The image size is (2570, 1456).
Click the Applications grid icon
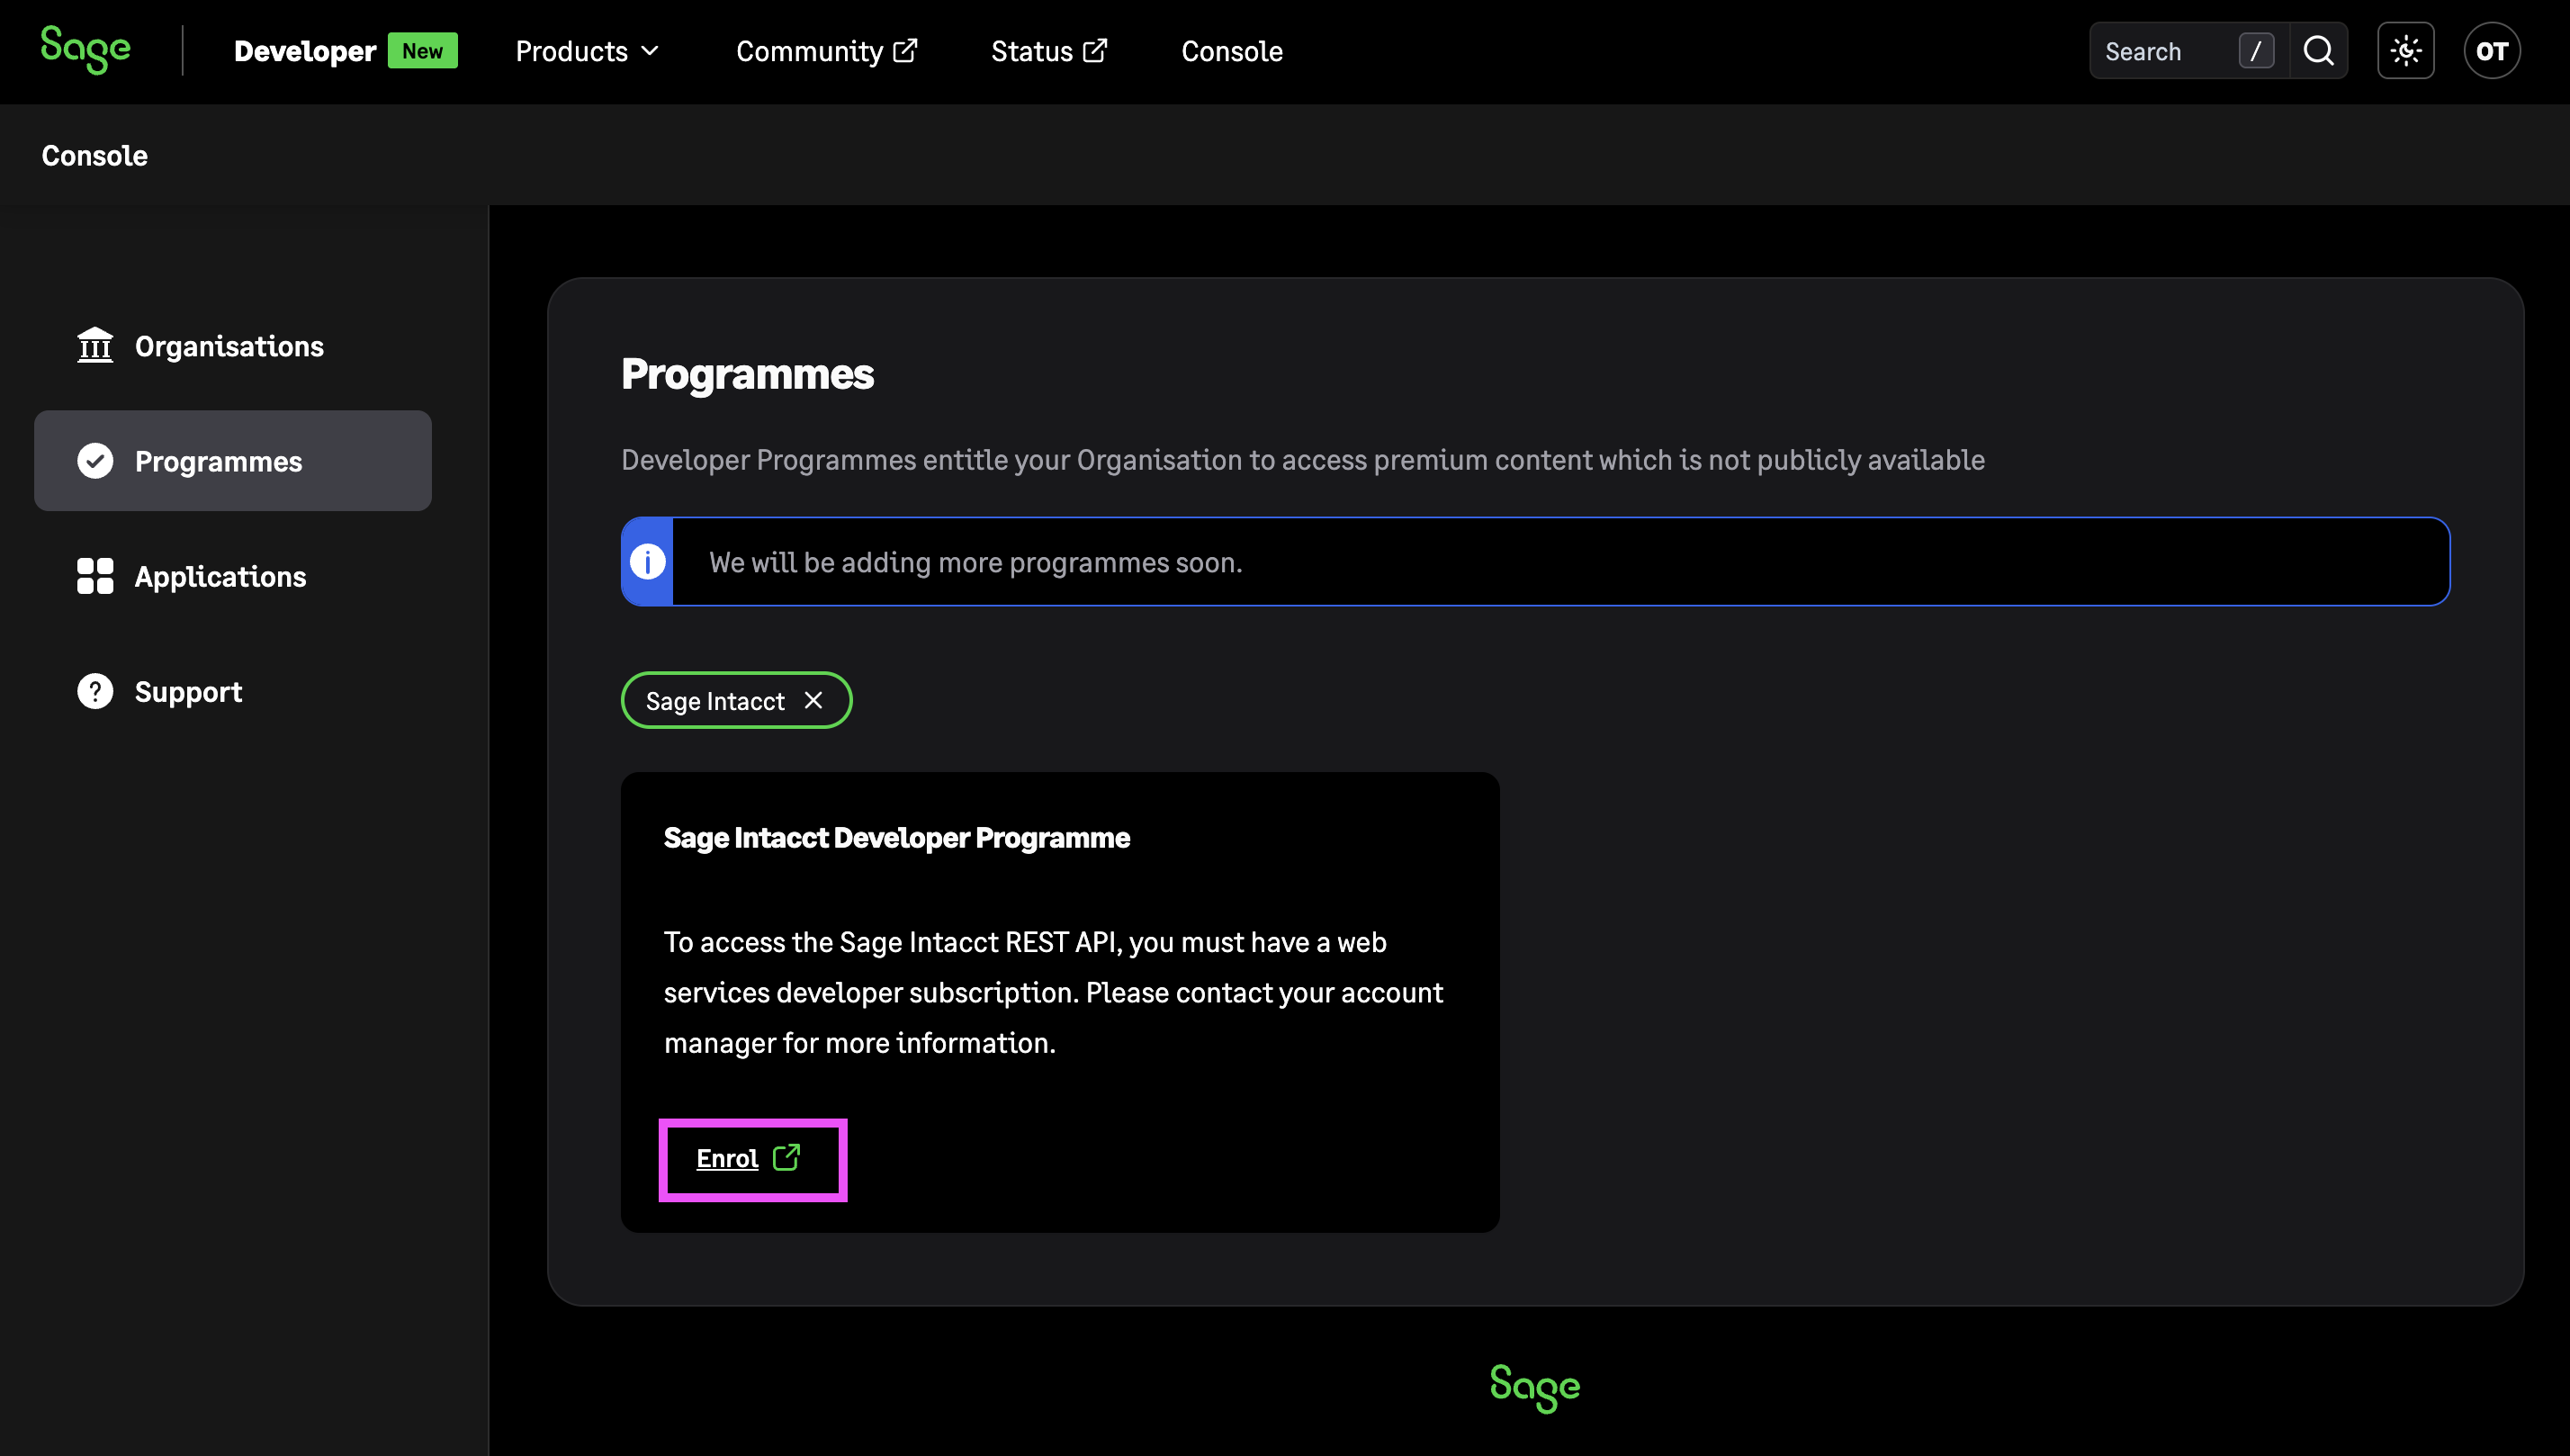[x=95, y=576]
